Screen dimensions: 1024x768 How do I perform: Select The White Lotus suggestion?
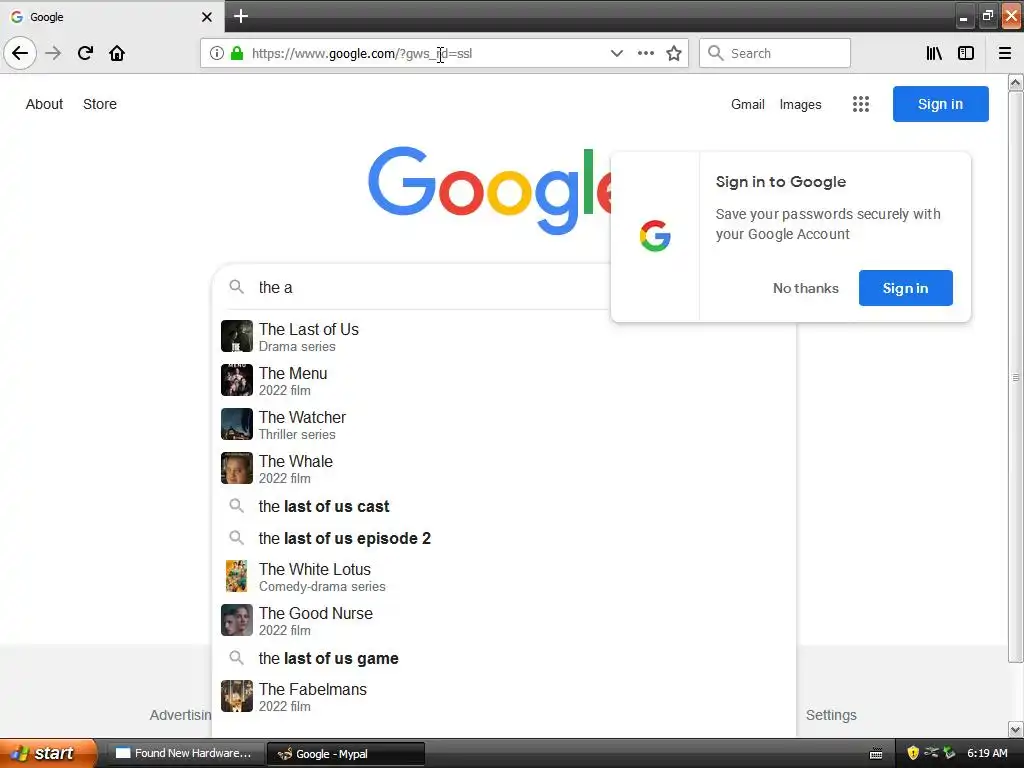pyautogui.click(x=503, y=577)
